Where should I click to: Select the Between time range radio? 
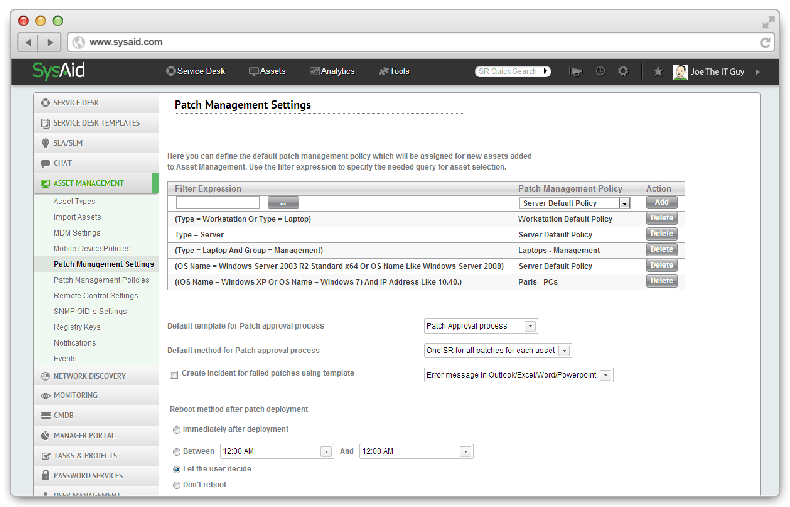176,452
